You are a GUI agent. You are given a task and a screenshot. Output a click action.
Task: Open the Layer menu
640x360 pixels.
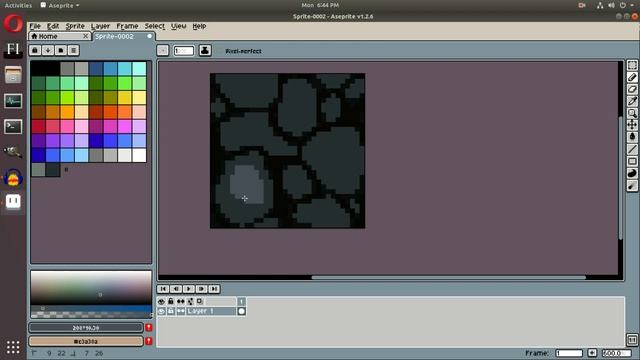[100, 26]
